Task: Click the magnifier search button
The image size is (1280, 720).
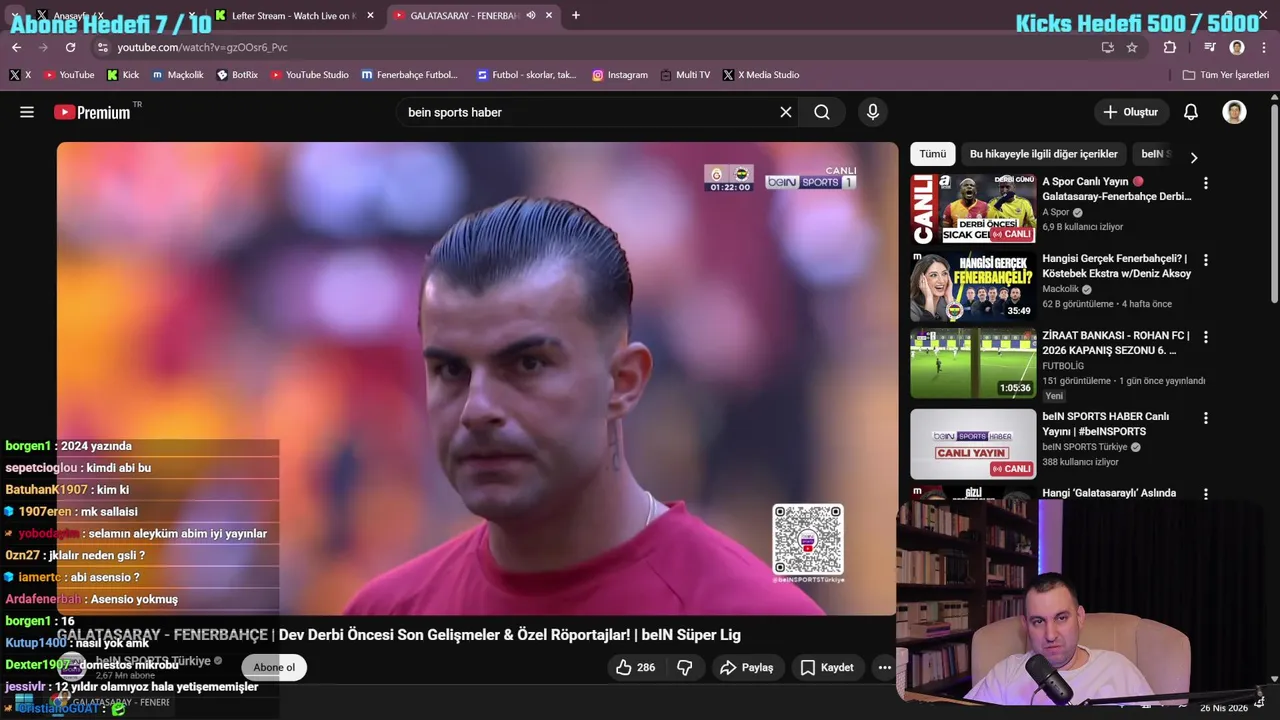Action: click(x=822, y=112)
